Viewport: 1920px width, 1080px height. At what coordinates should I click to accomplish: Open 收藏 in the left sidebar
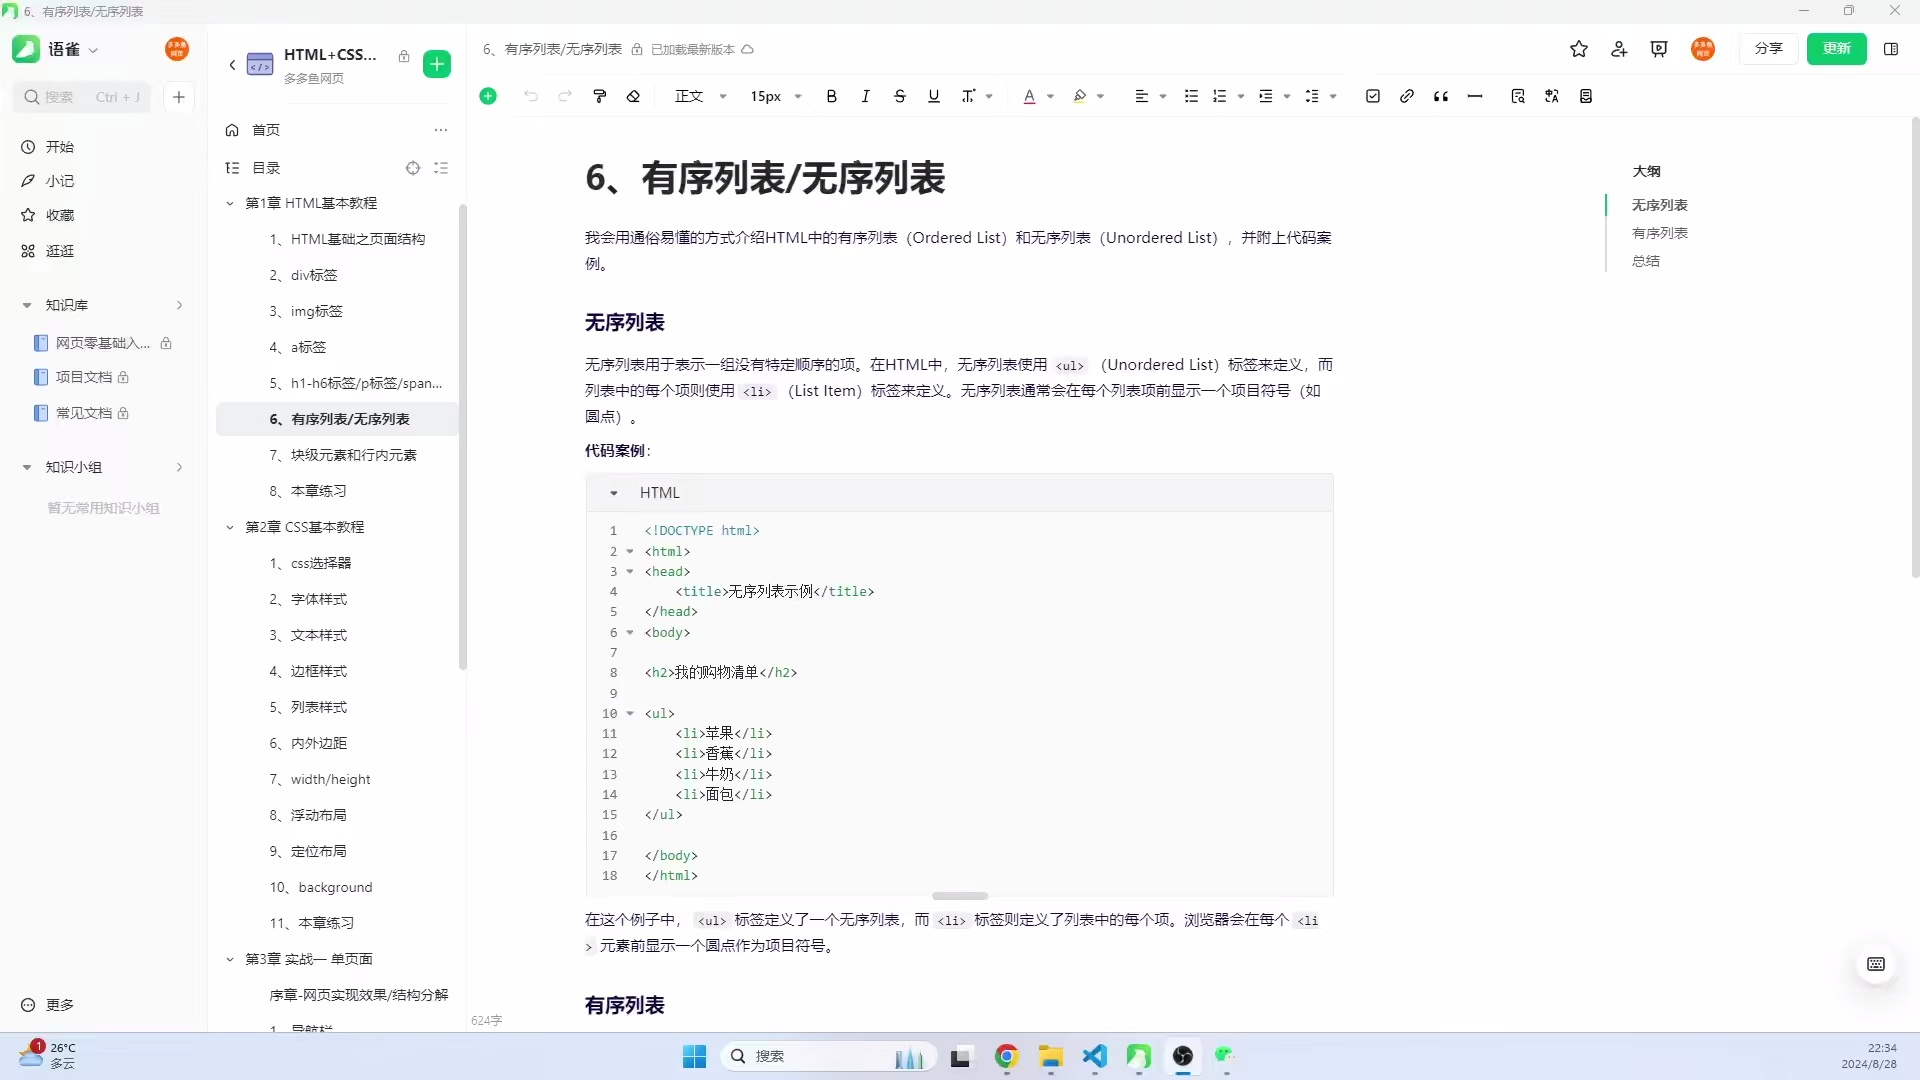[x=60, y=215]
